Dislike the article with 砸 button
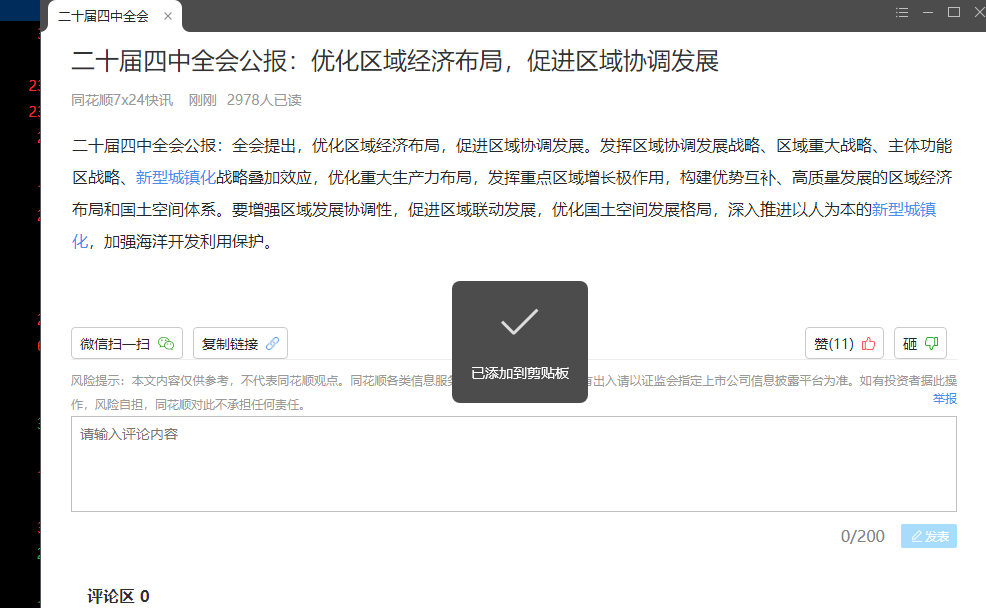Viewport: 986px width, 608px height. pyautogui.click(x=920, y=343)
